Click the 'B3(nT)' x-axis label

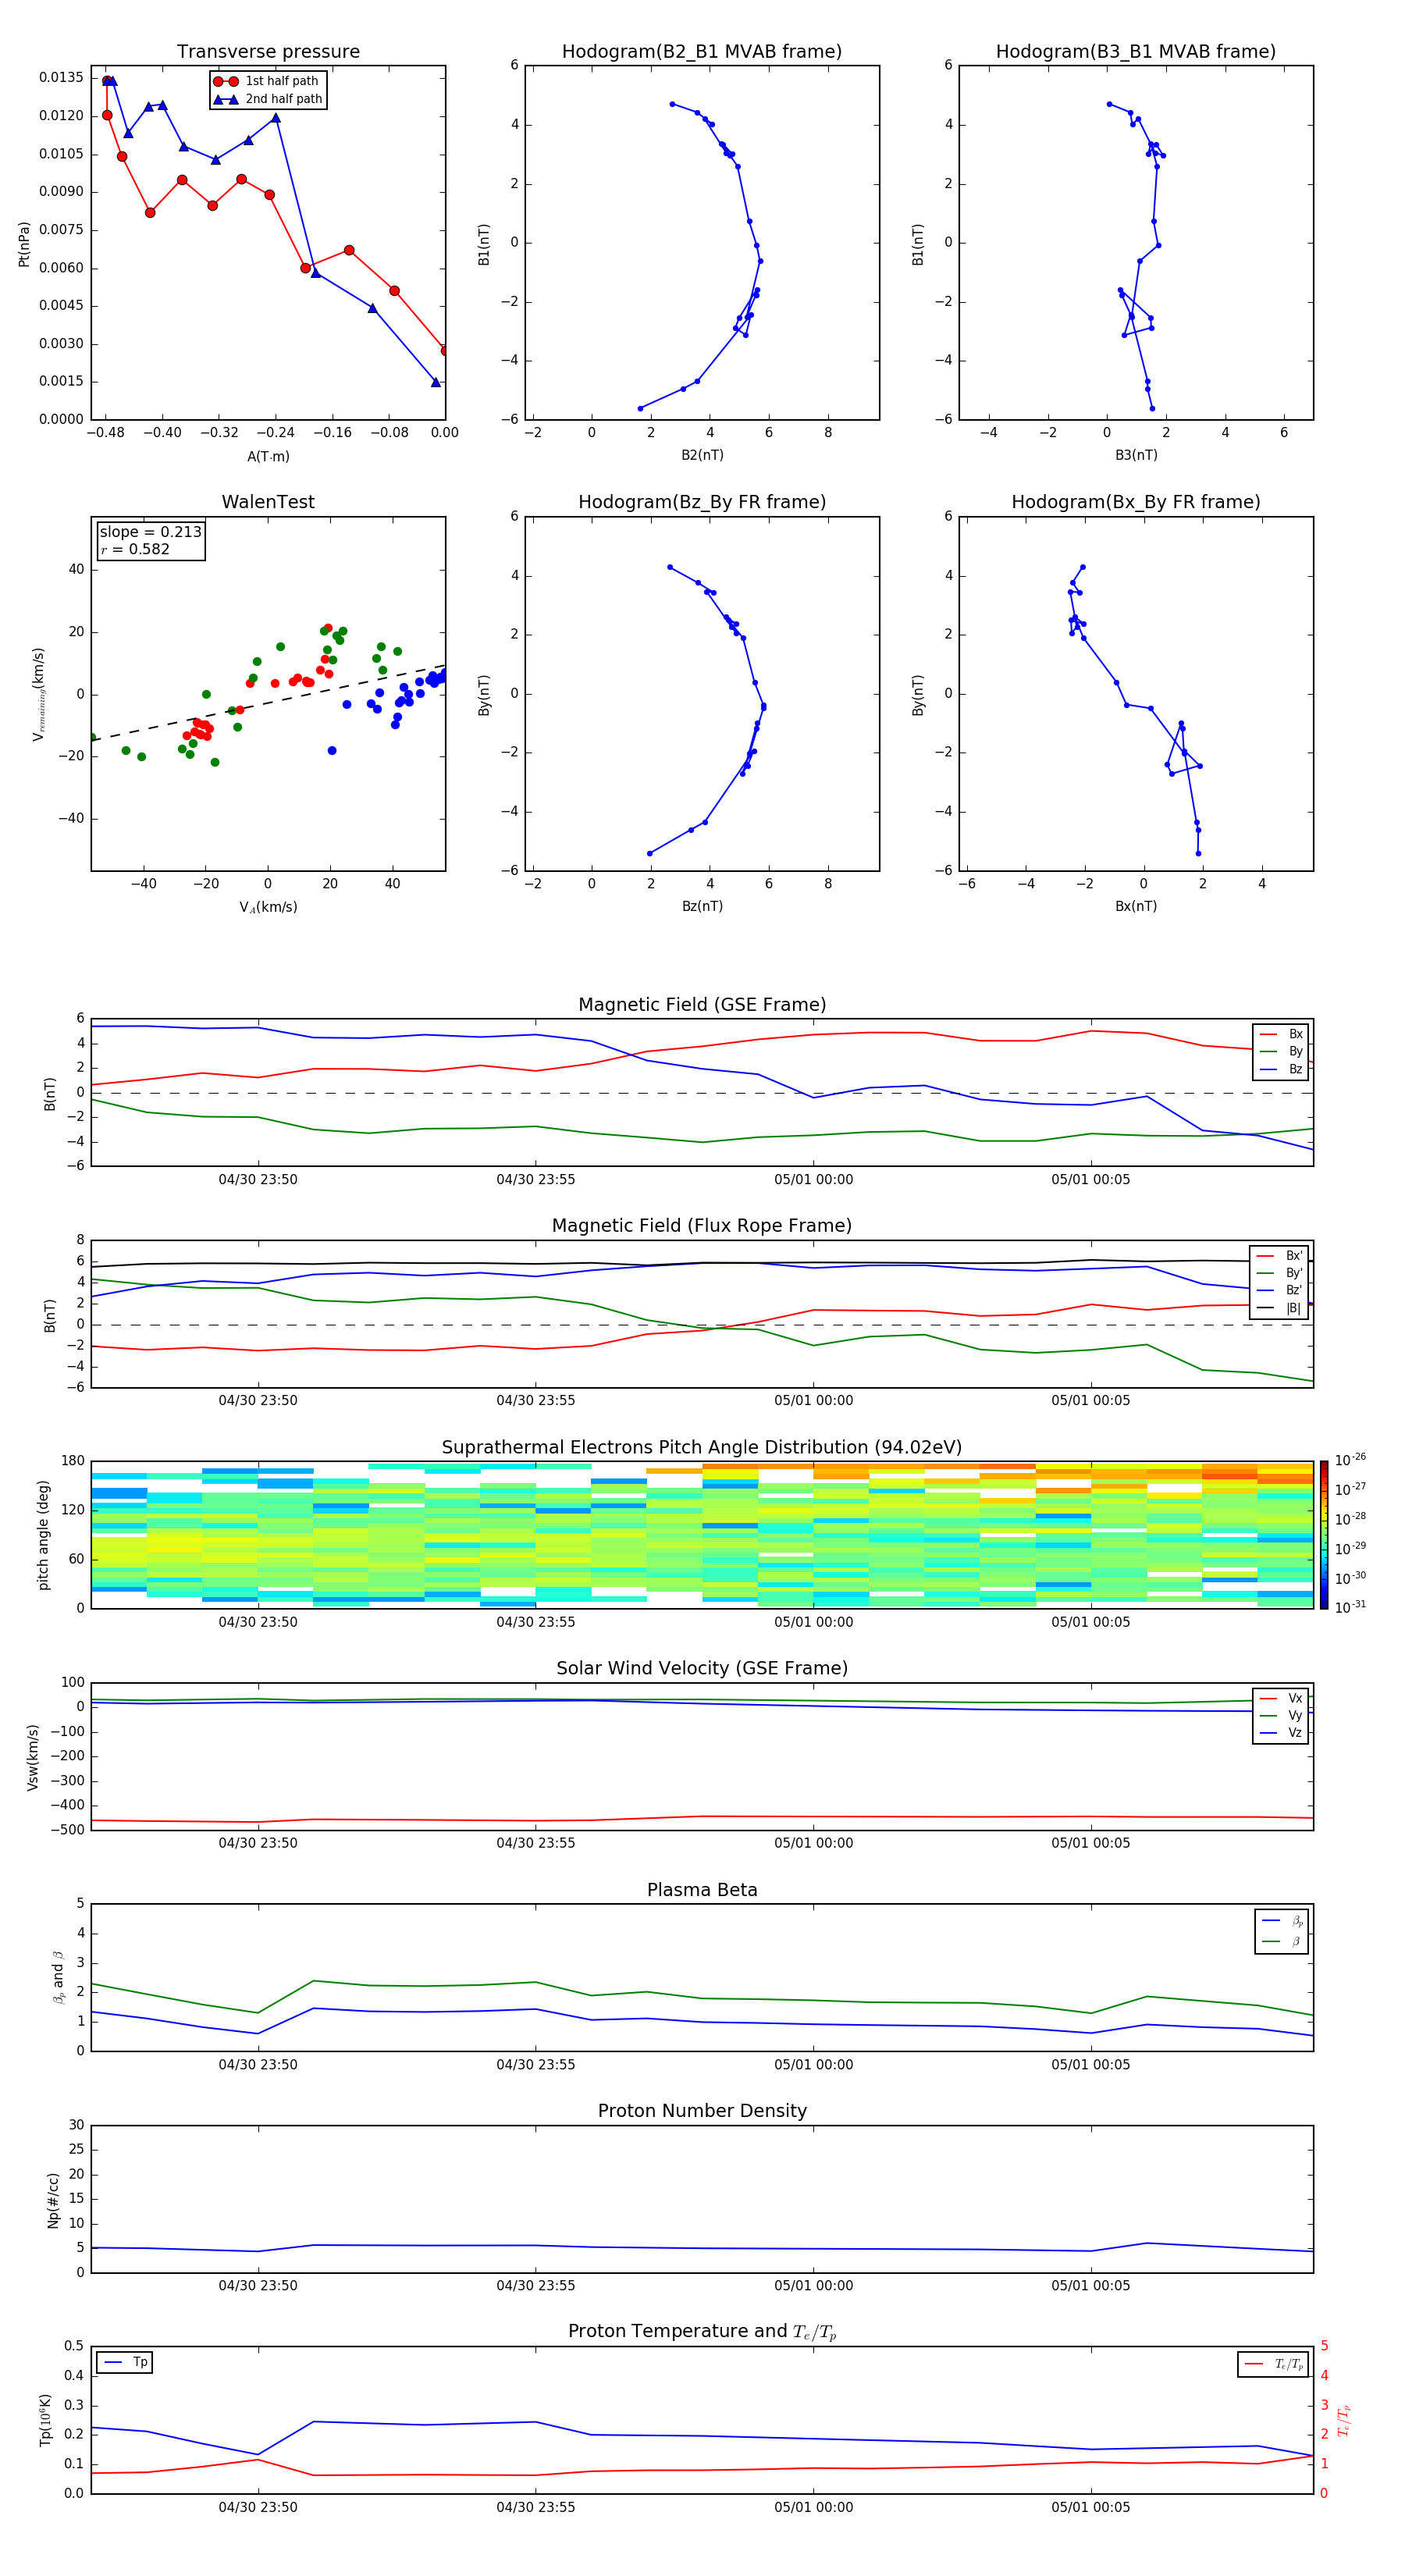tap(1136, 455)
